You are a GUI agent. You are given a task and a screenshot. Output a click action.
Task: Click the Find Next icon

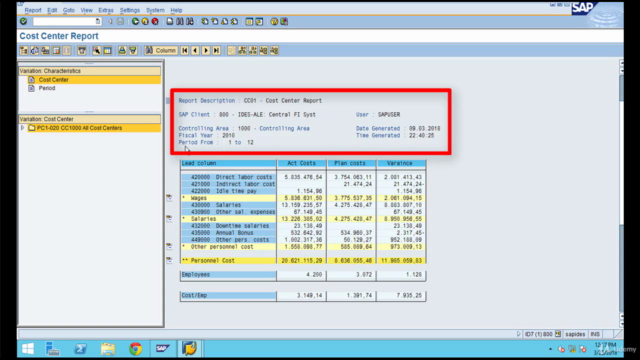click(x=190, y=21)
